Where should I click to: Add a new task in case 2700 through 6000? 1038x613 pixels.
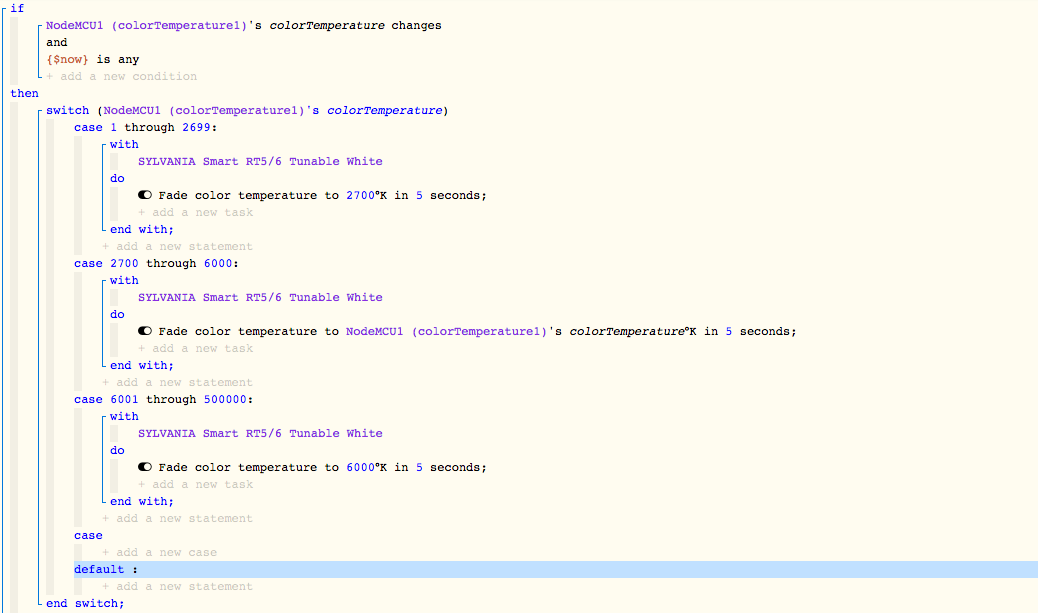(195, 348)
